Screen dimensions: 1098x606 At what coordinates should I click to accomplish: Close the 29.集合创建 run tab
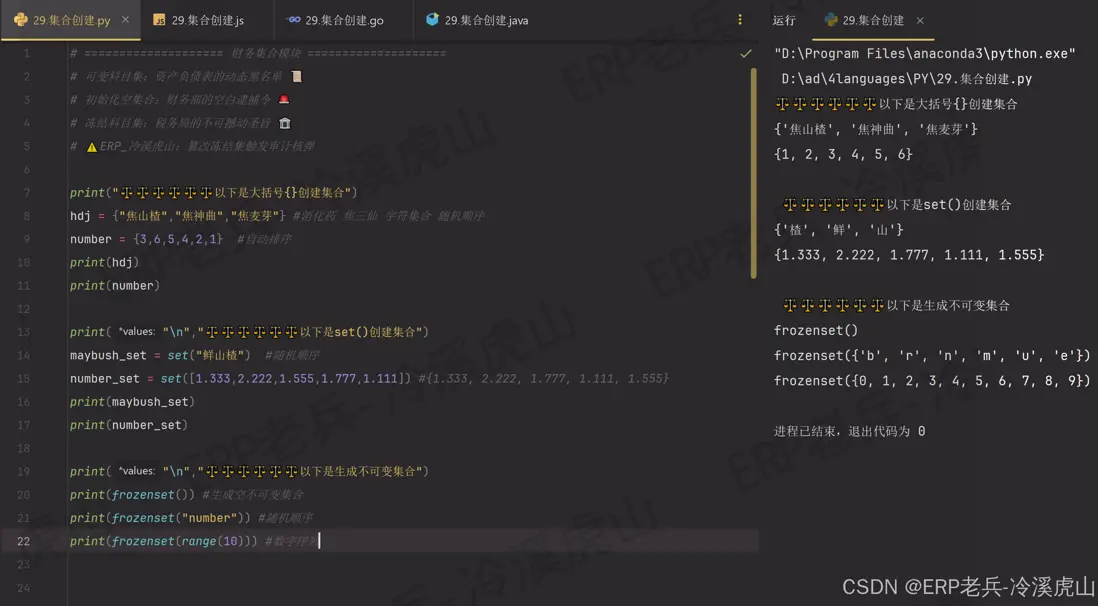pyautogui.click(x=920, y=20)
